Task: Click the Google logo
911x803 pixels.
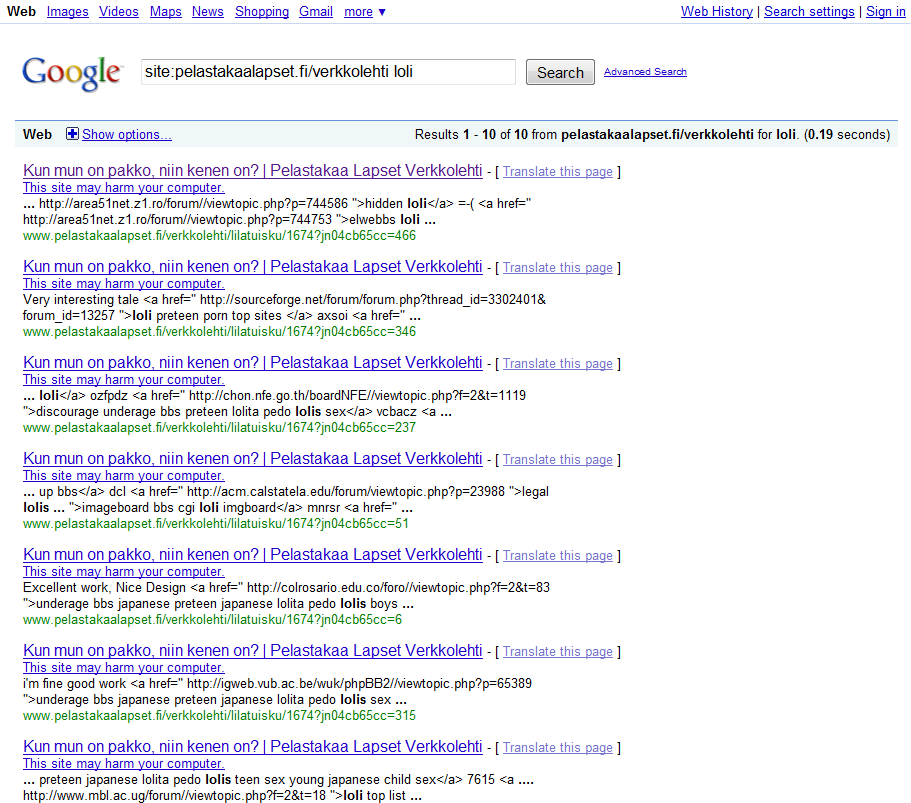Action: [72, 73]
